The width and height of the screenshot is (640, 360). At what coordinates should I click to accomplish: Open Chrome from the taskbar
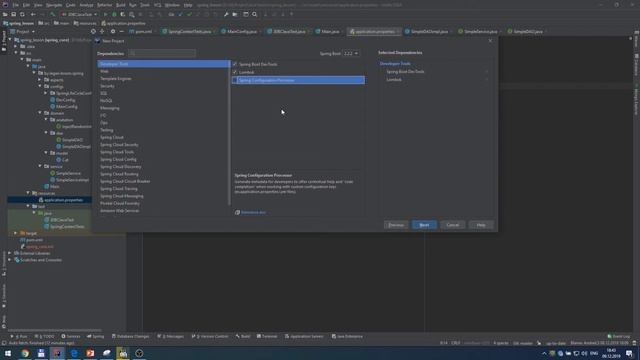[25, 353]
